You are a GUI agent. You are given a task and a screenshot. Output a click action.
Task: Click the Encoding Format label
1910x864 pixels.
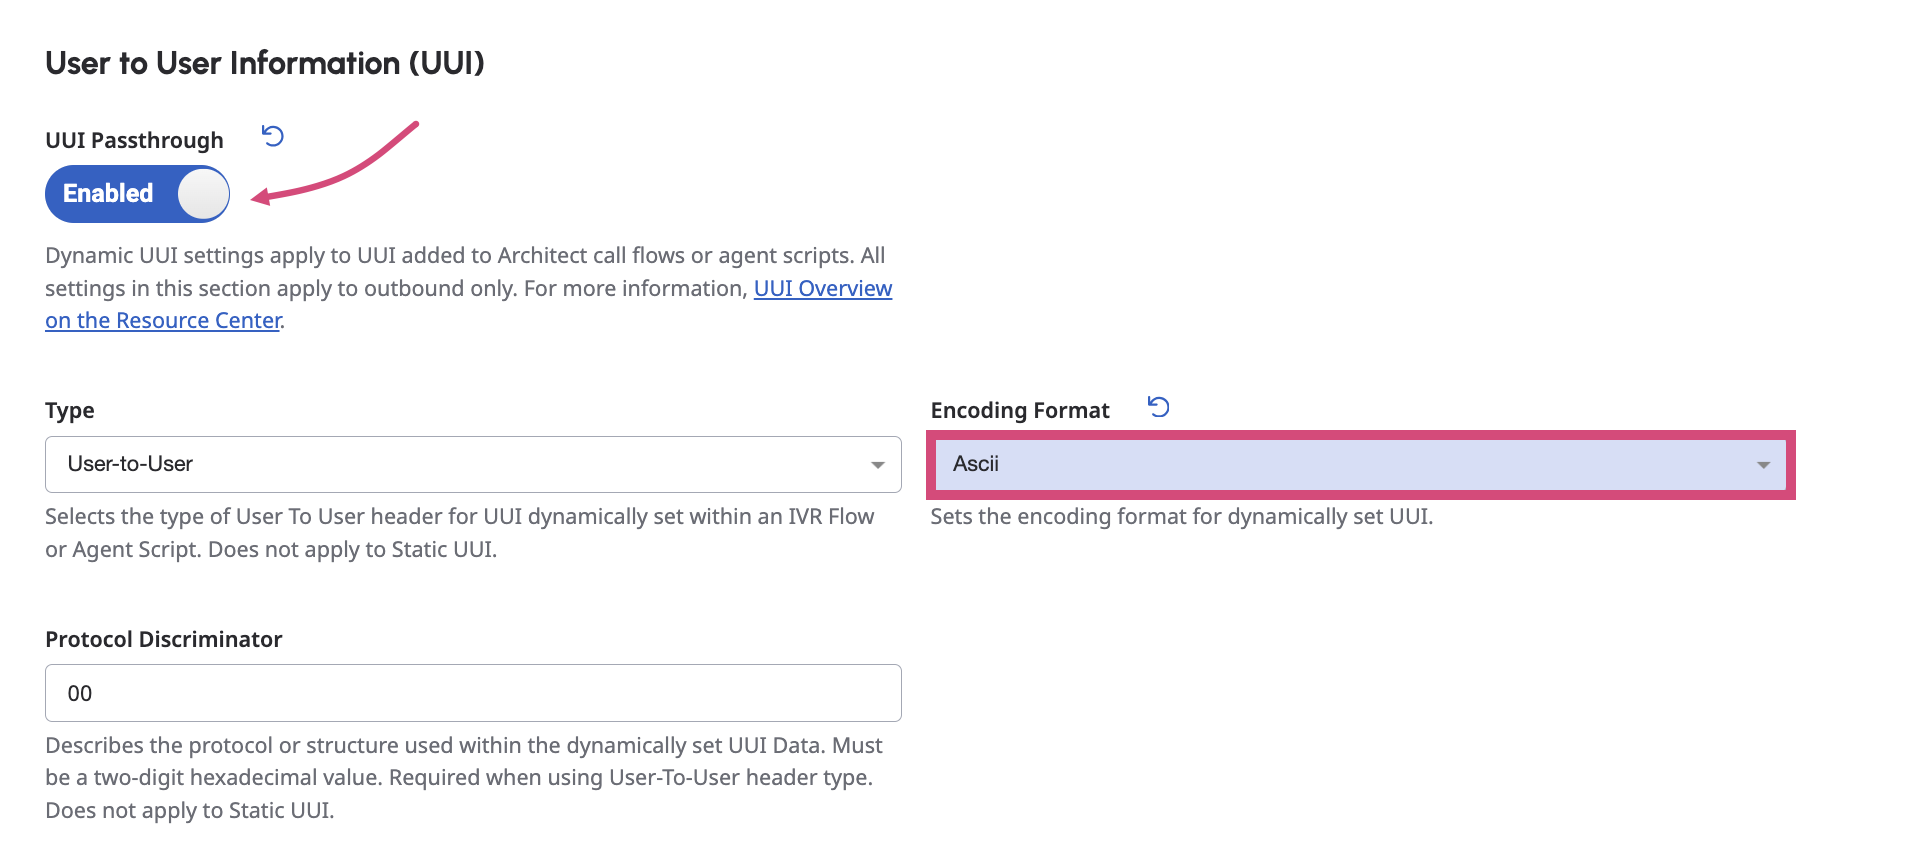pos(1019,410)
